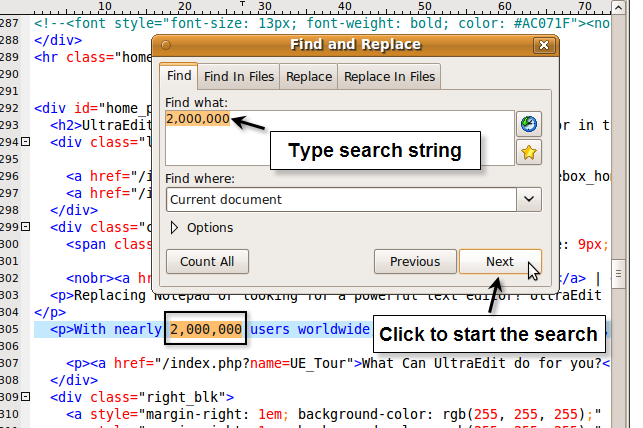
Task: Expand the Options disclosure triangle
Action: coord(174,228)
